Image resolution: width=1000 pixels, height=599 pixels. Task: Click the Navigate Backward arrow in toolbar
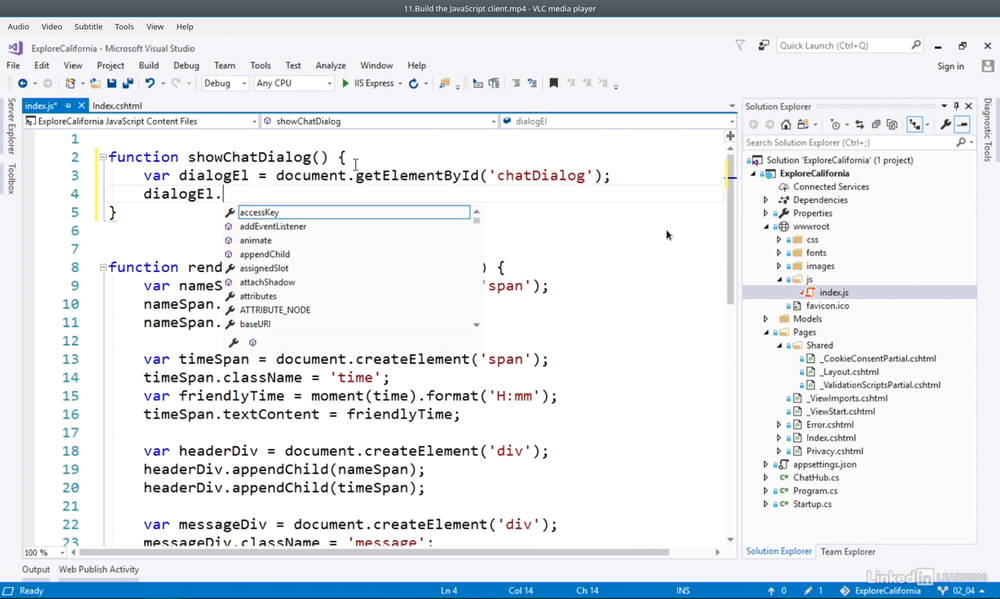coord(22,84)
